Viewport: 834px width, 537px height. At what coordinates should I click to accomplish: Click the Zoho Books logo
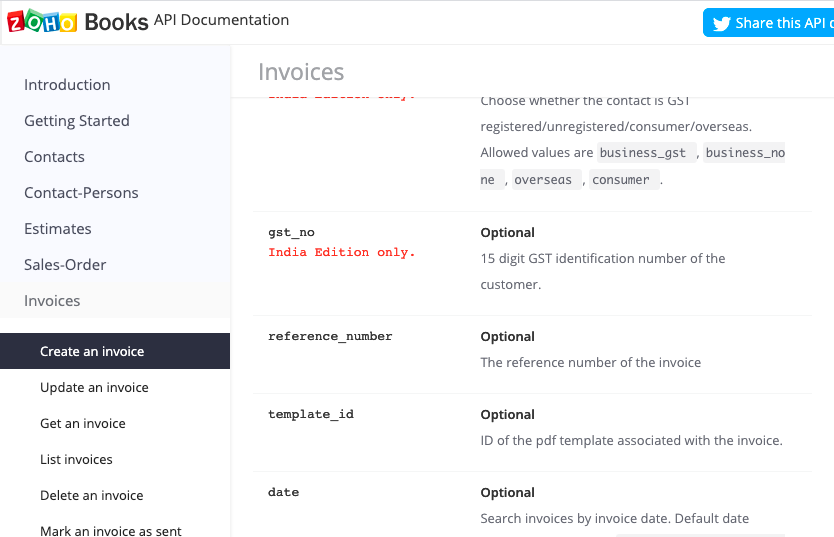78,21
